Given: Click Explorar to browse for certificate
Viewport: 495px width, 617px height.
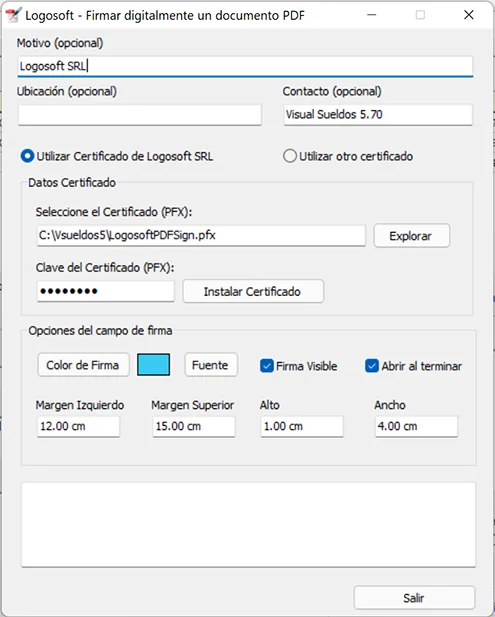Looking at the screenshot, I should (x=411, y=236).
